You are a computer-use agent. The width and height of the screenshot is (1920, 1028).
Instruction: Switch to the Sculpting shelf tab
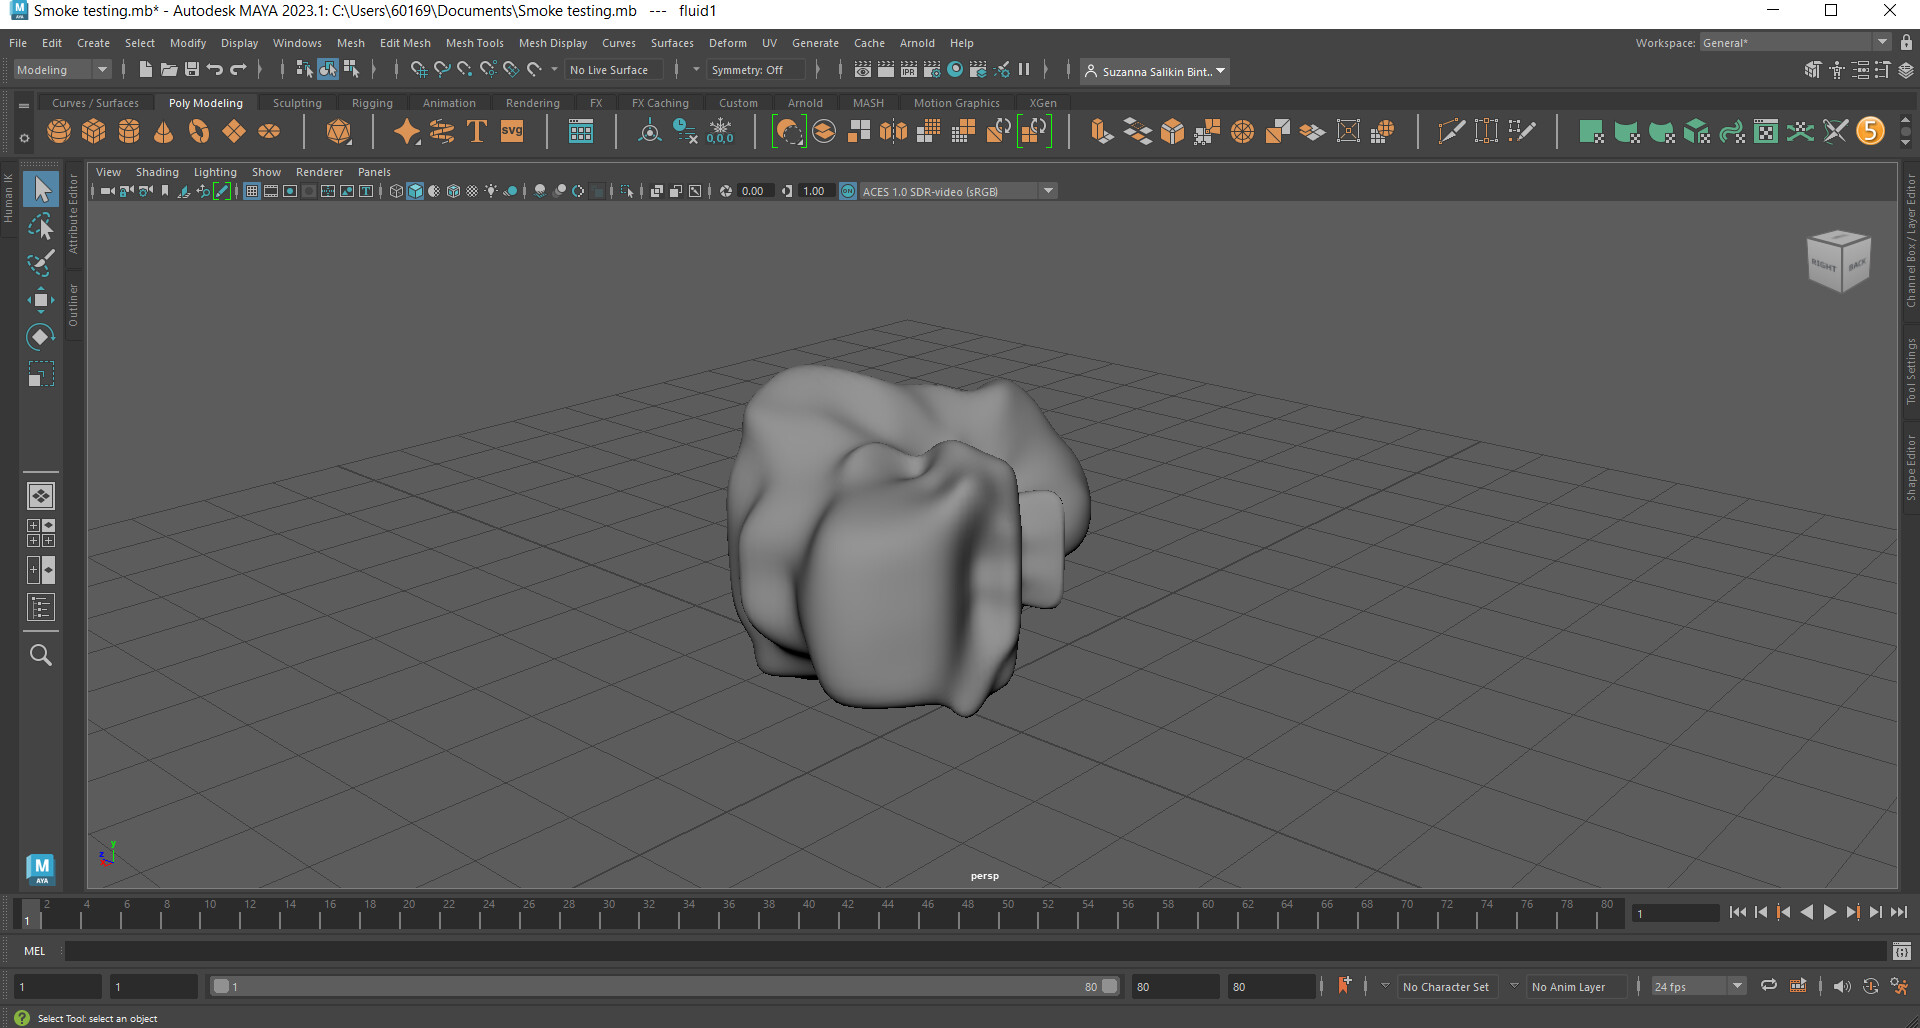(x=297, y=103)
